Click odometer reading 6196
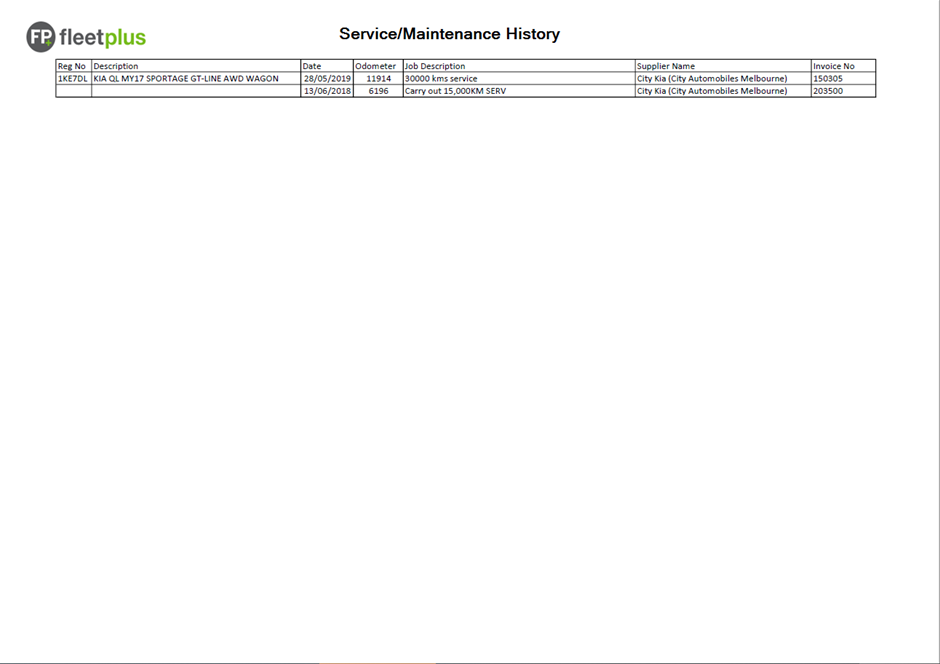Screen dimensions: 940x664 pyautogui.click(x=378, y=91)
